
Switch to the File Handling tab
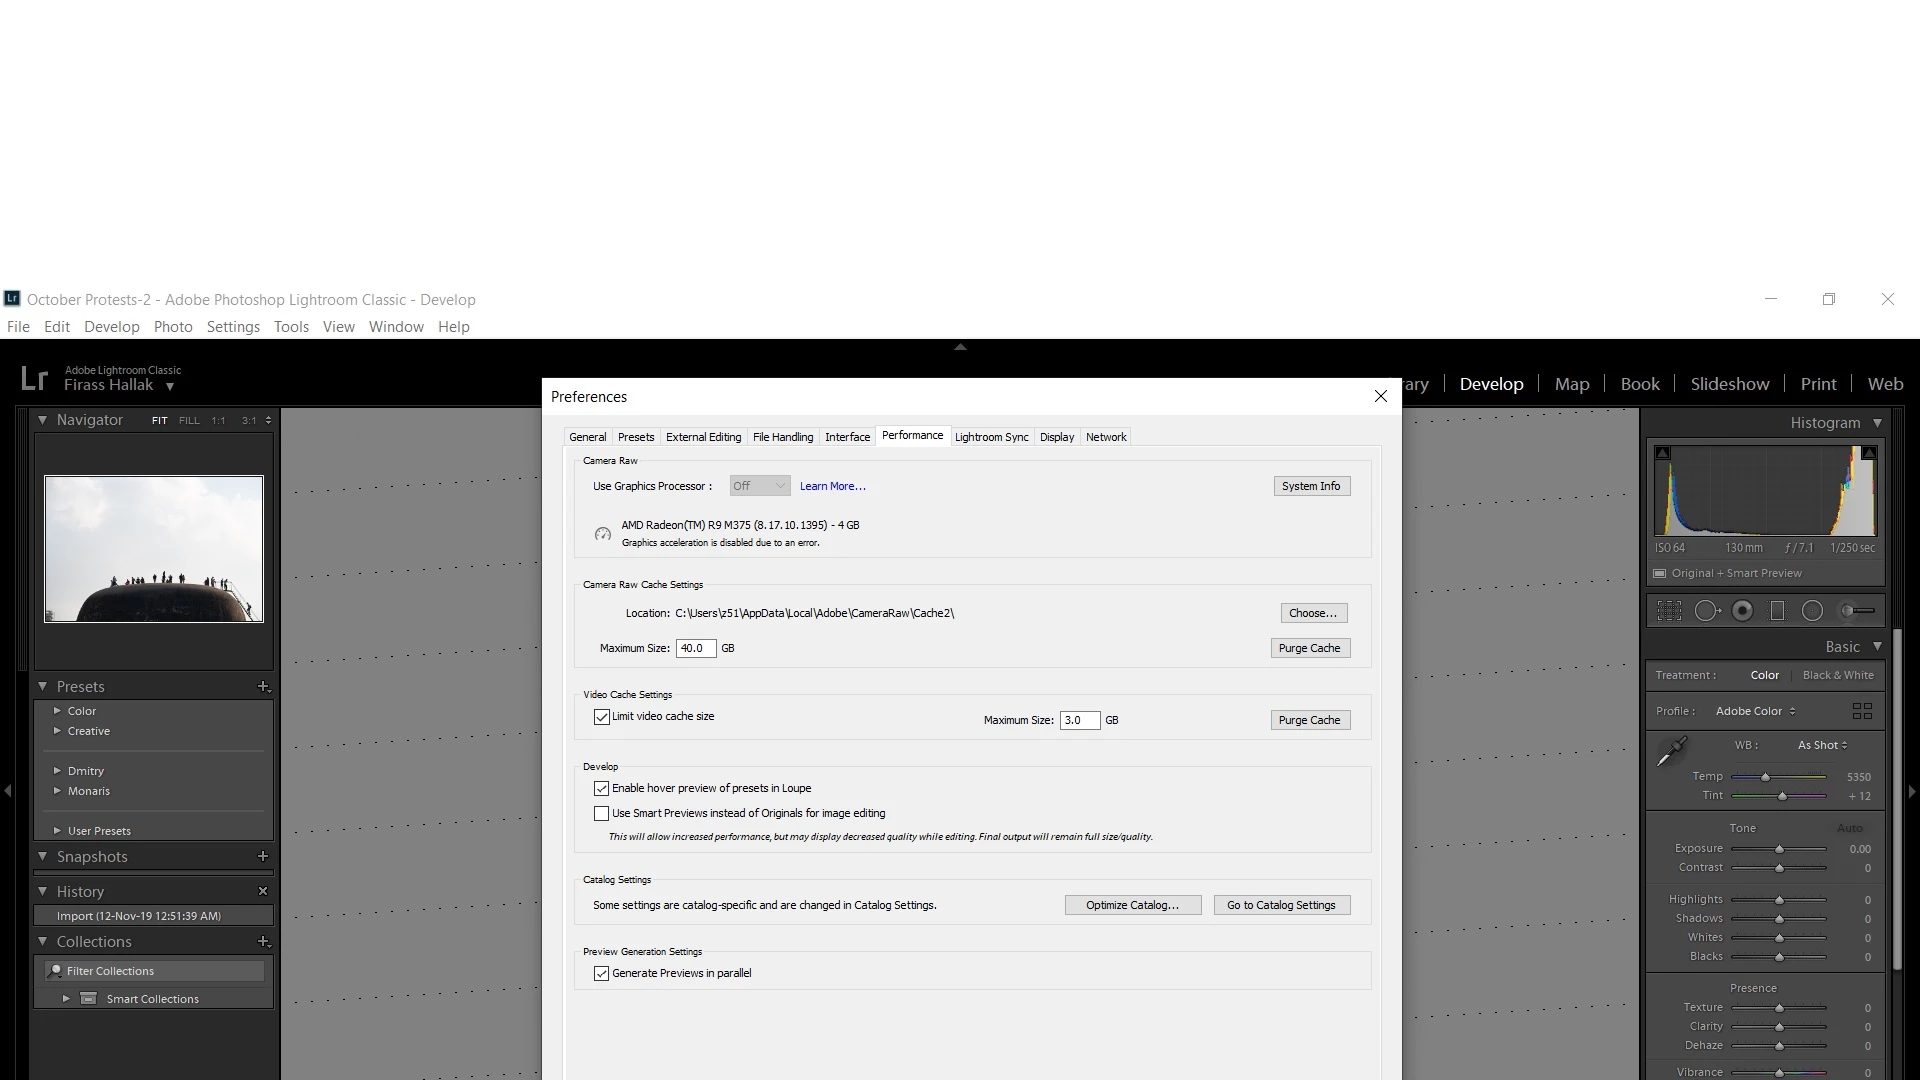coord(782,437)
